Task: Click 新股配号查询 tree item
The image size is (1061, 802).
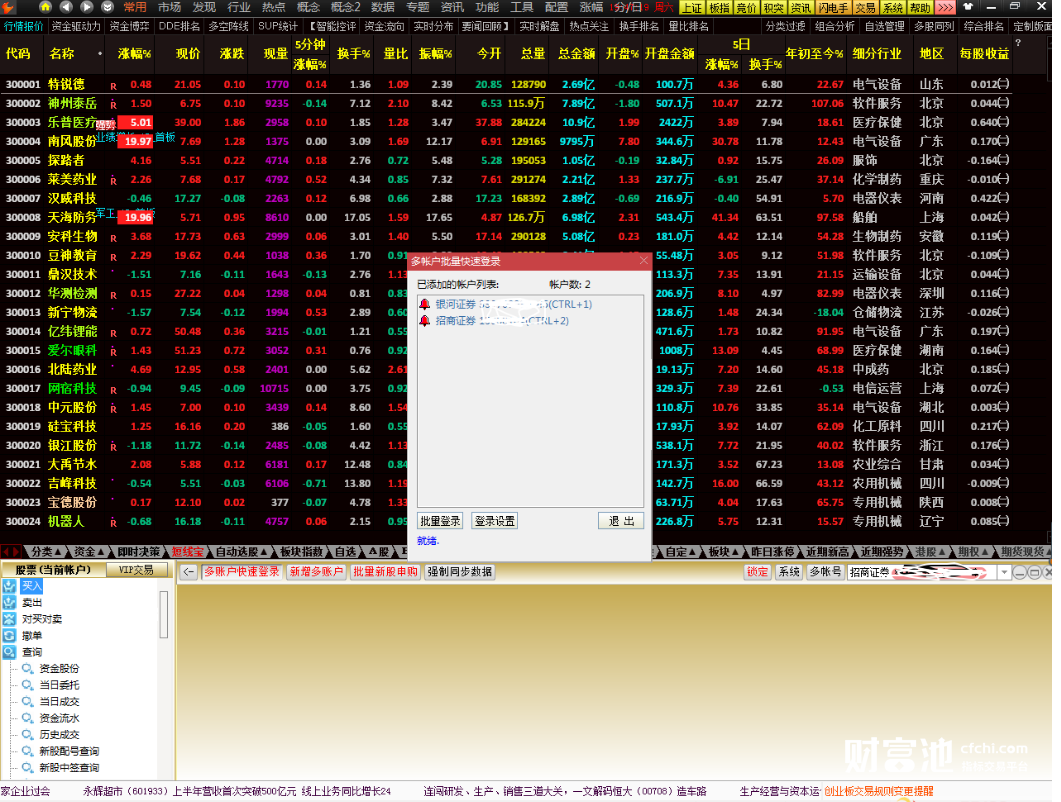Action: [x=69, y=751]
